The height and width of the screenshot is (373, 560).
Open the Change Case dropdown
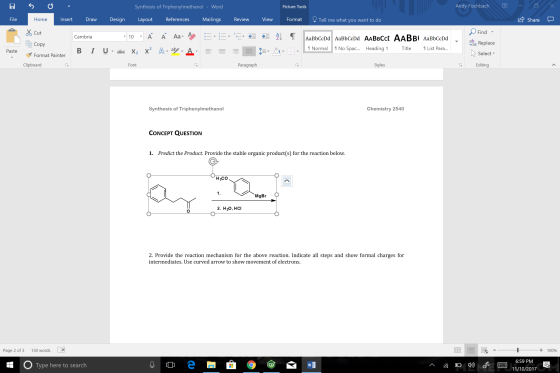tap(178, 36)
